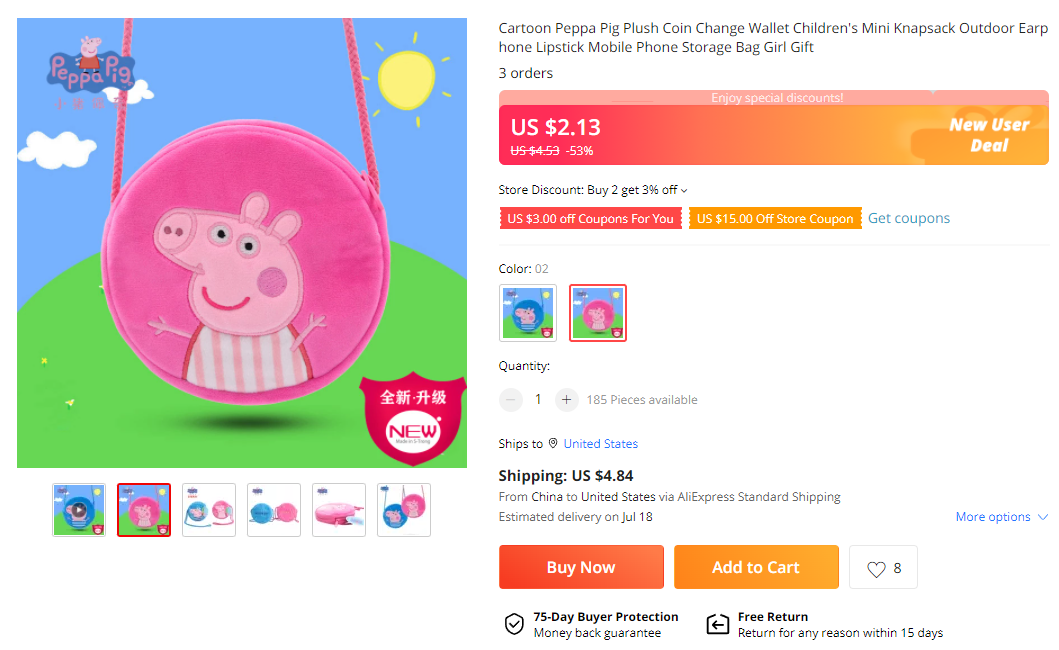Expand More options for shipping
The image size is (1059, 650).
pyautogui.click(x=1001, y=517)
